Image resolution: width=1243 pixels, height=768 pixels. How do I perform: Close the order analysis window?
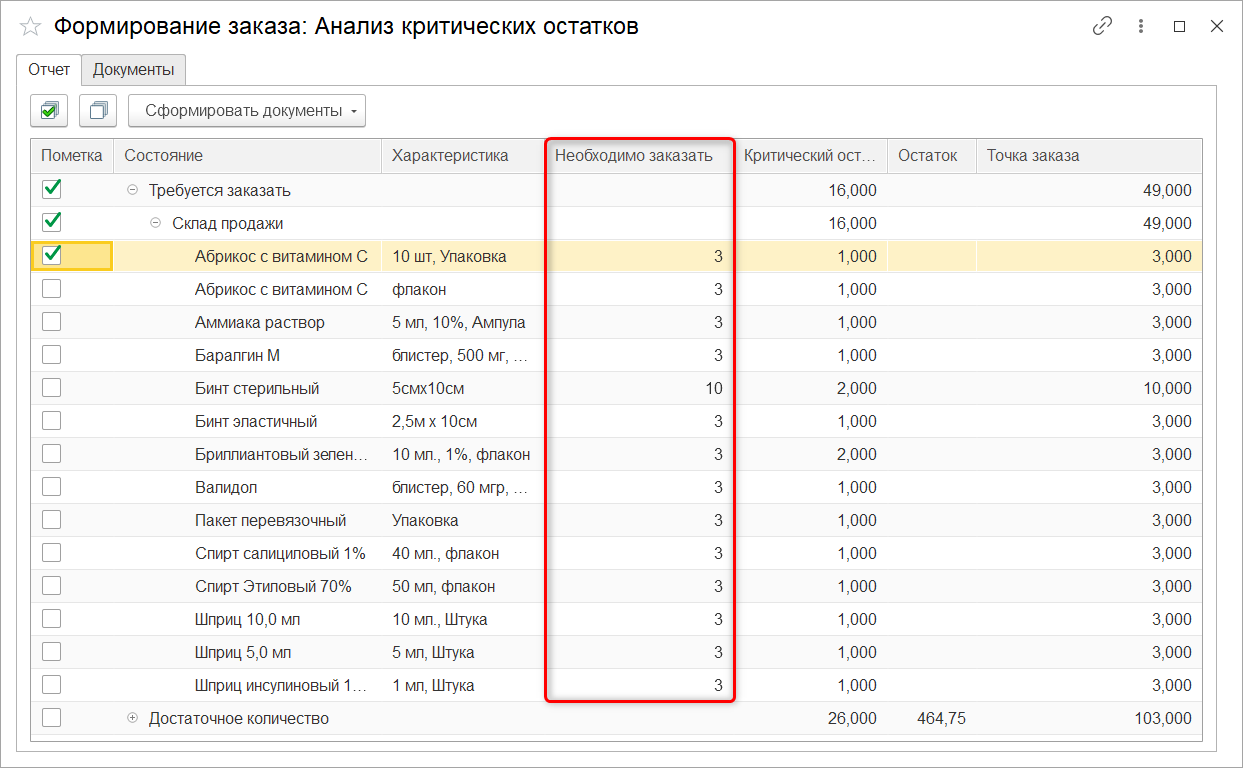pyautogui.click(x=1217, y=27)
